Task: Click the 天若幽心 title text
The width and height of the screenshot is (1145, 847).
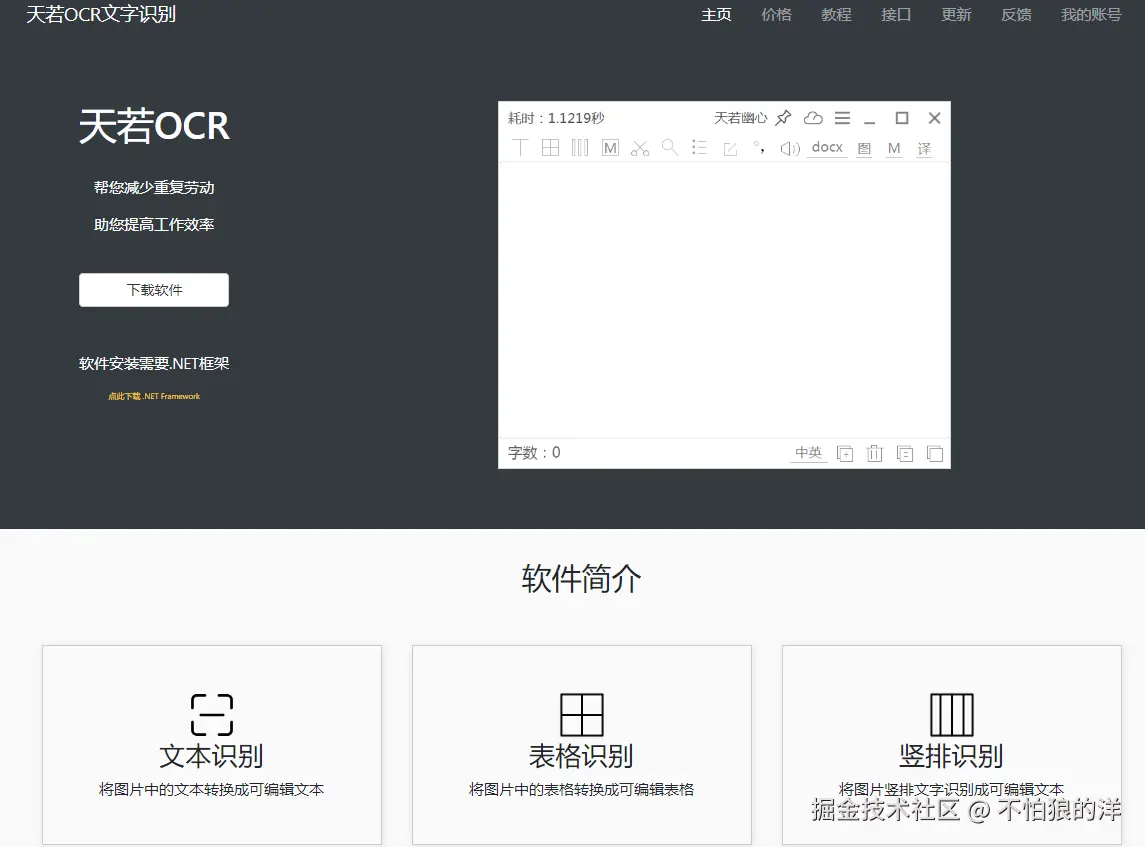Action: tap(740, 118)
